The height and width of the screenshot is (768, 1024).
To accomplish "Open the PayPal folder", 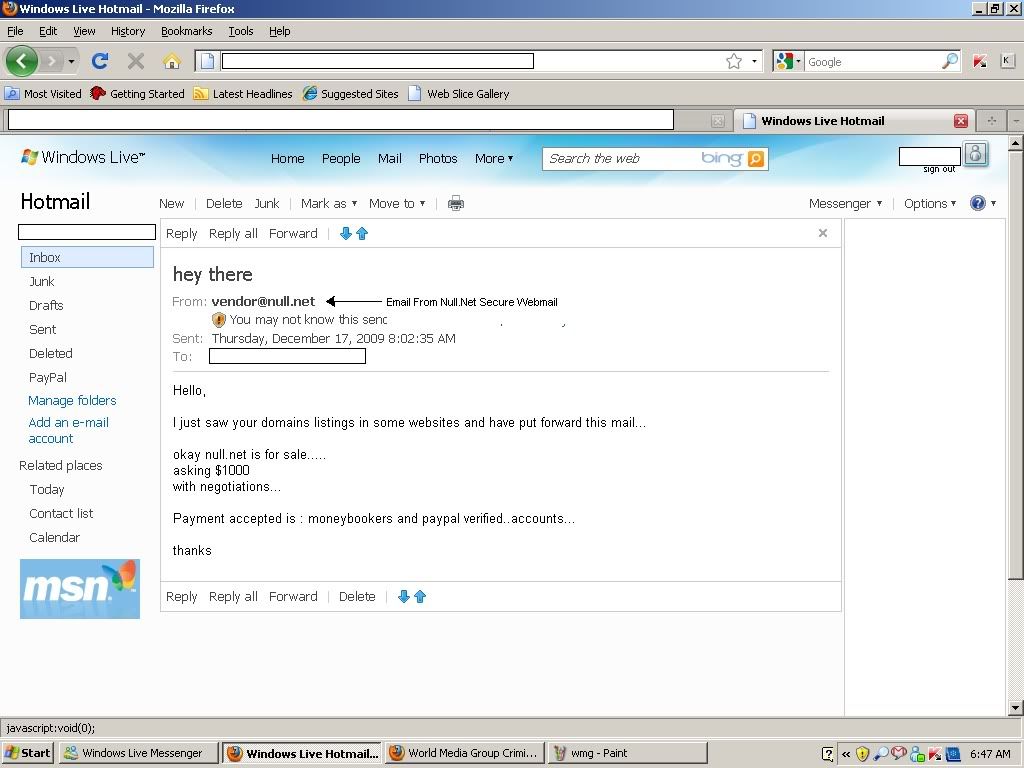I will point(48,377).
